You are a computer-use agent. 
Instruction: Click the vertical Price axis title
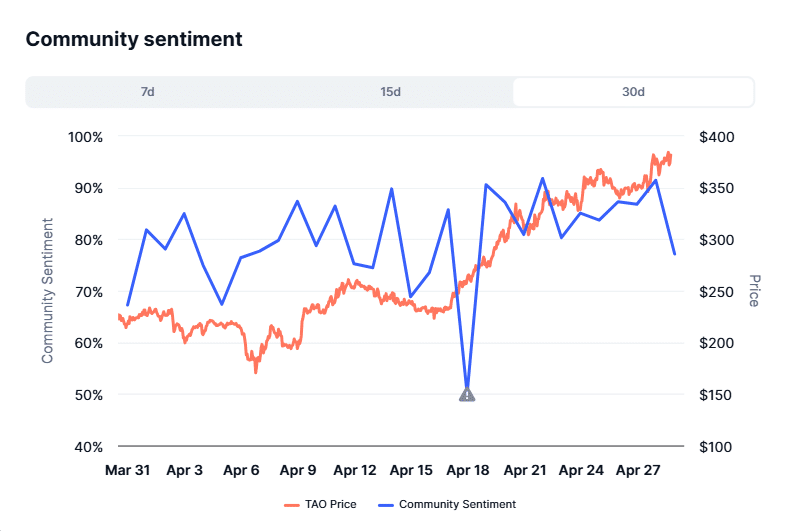tap(754, 290)
